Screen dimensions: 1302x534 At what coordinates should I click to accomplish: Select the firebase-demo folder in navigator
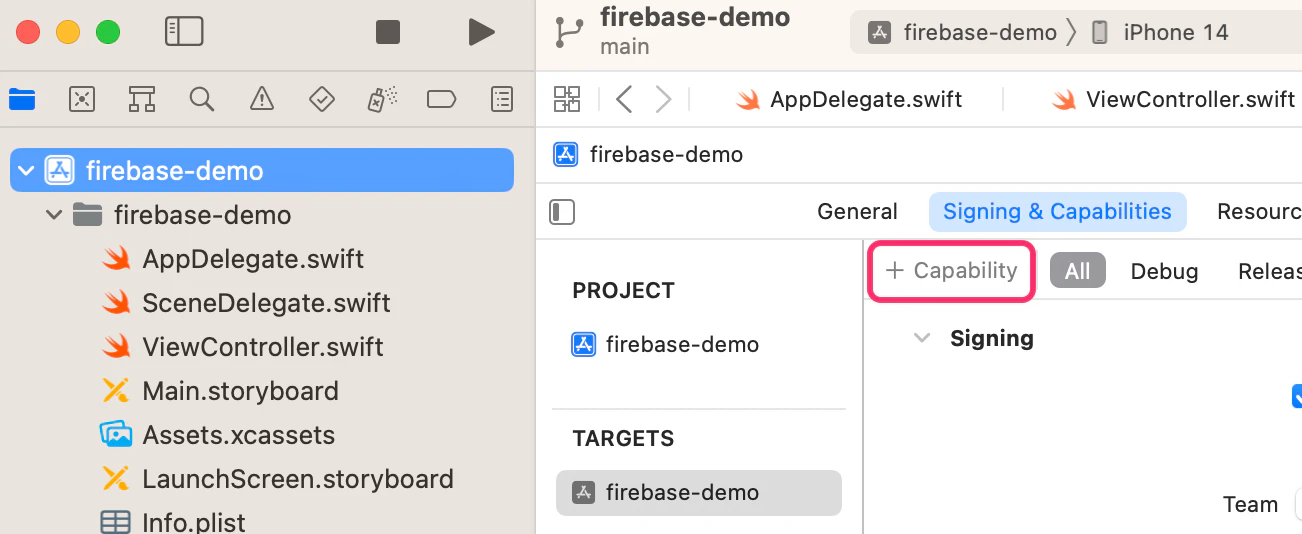click(202, 215)
